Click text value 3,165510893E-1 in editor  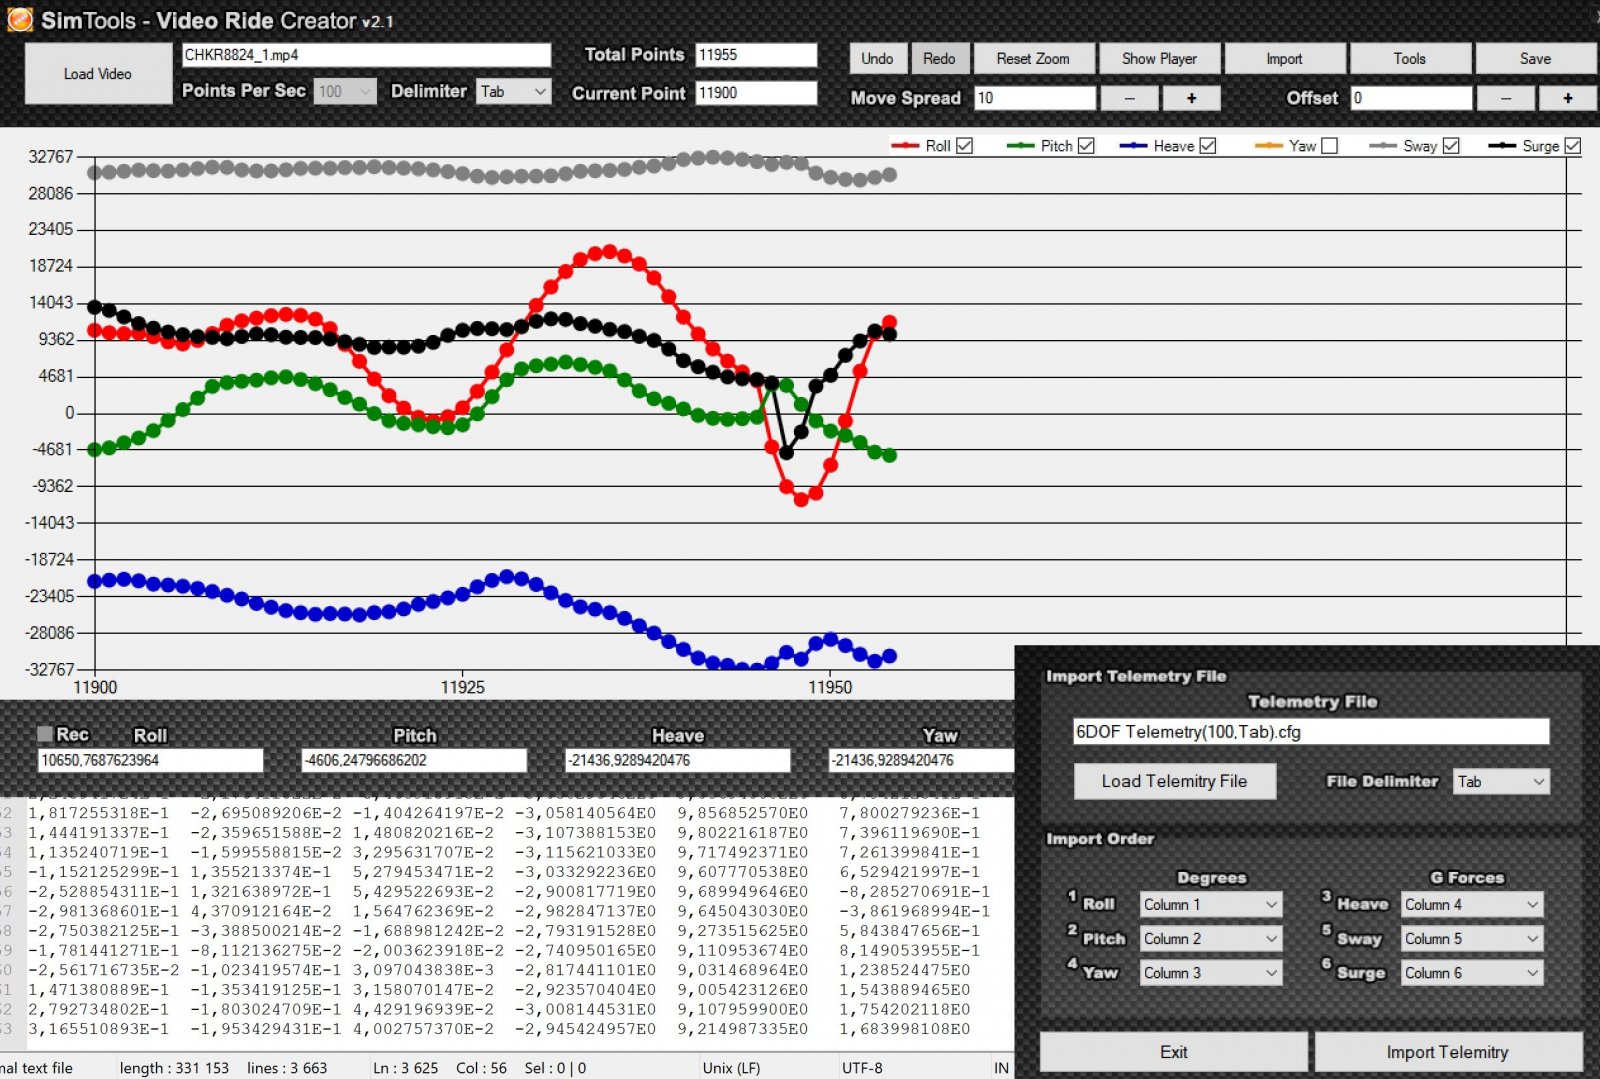point(99,1029)
